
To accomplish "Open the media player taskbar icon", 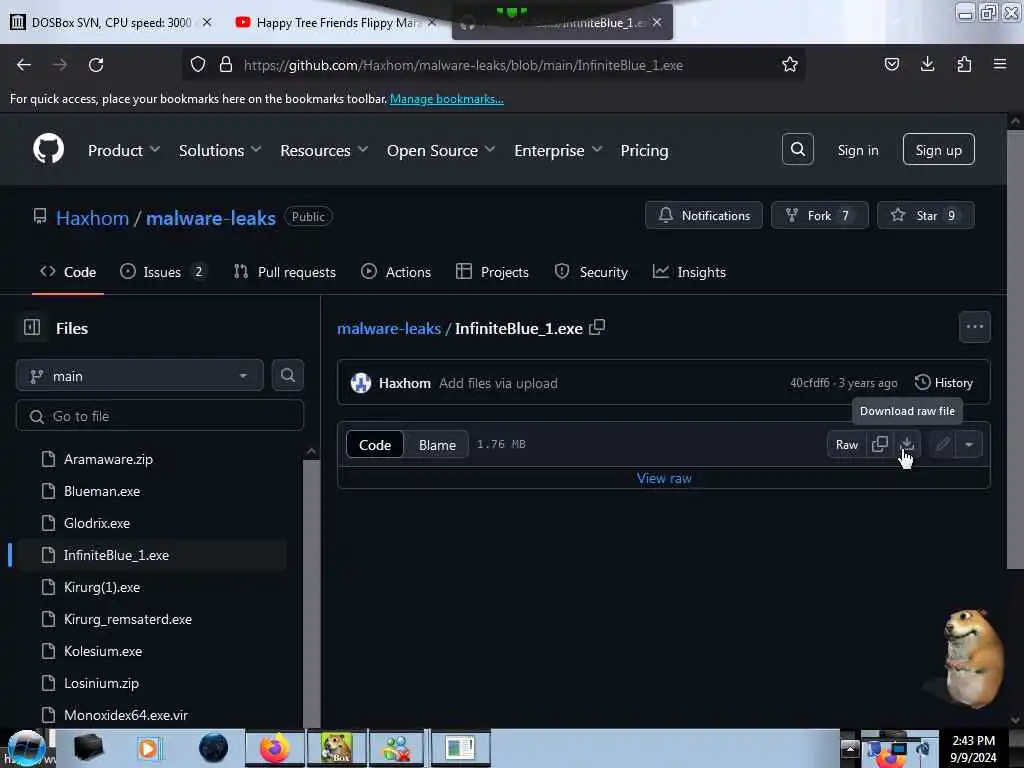I will [x=149, y=748].
